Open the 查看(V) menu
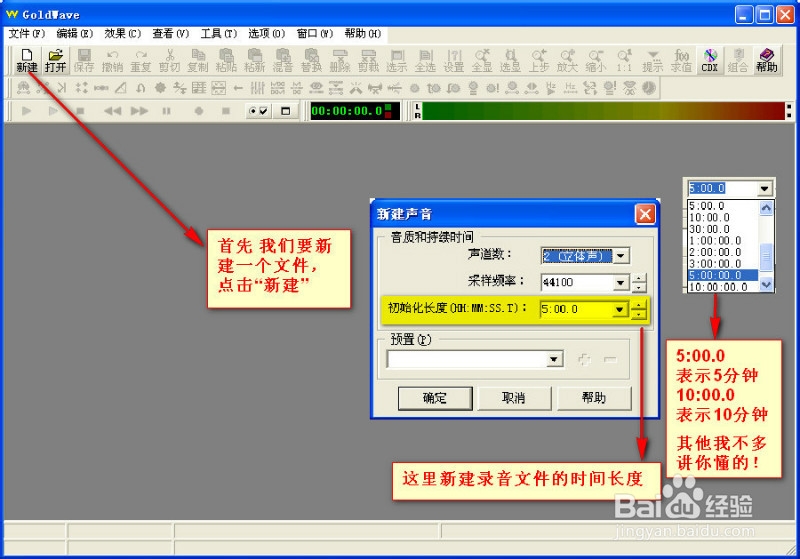Viewport: 800px width, 559px height. (x=170, y=34)
